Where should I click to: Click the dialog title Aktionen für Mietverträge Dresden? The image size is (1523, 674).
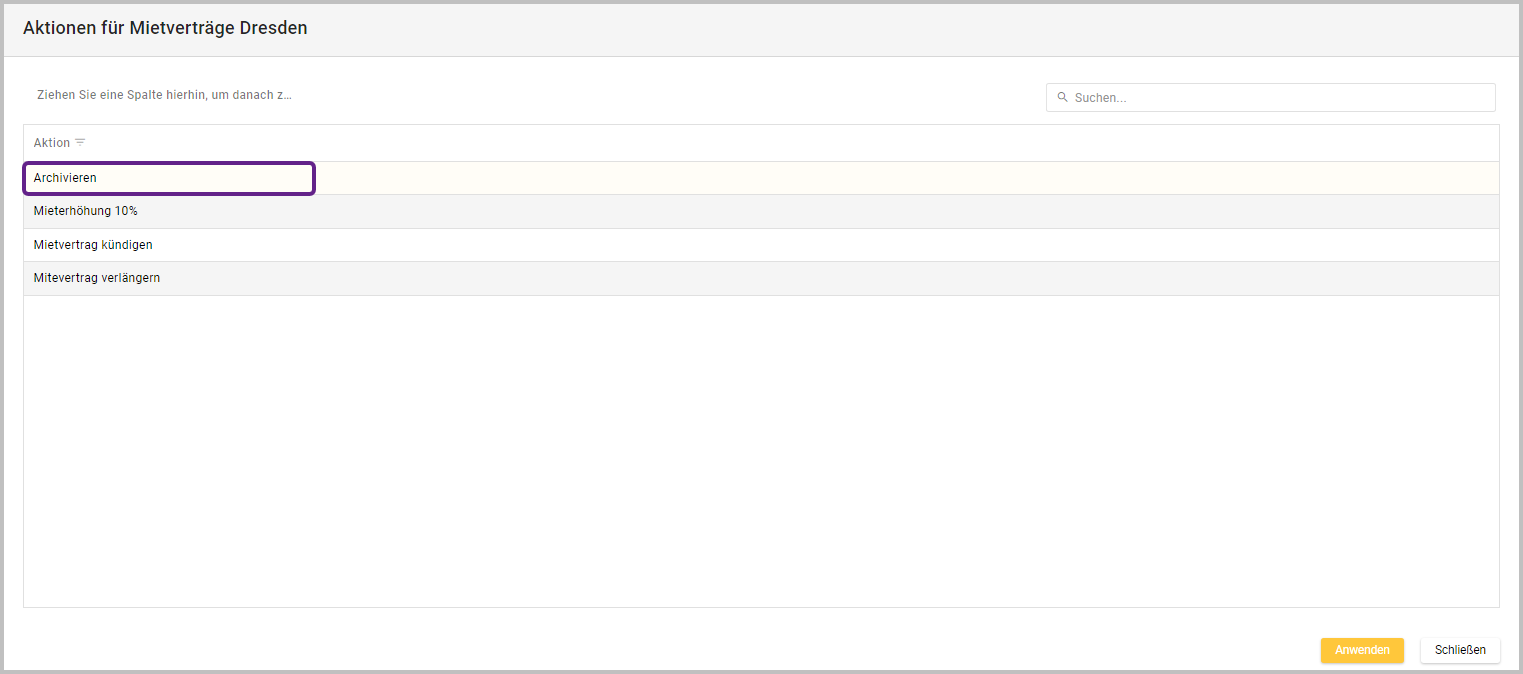[165, 28]
